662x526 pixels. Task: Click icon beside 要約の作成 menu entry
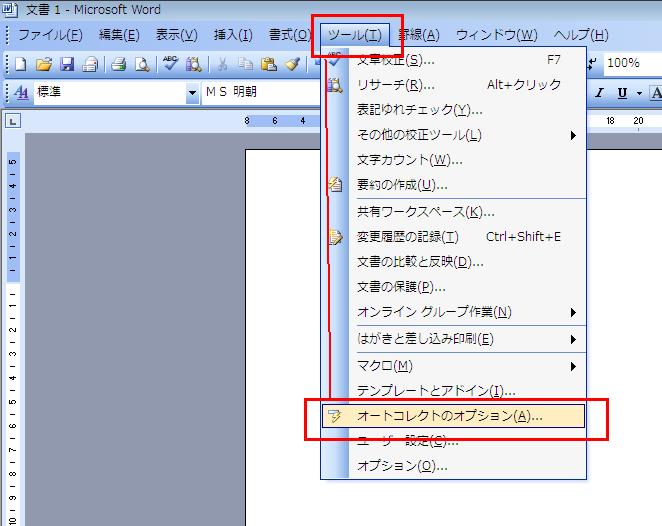point(335,185)
